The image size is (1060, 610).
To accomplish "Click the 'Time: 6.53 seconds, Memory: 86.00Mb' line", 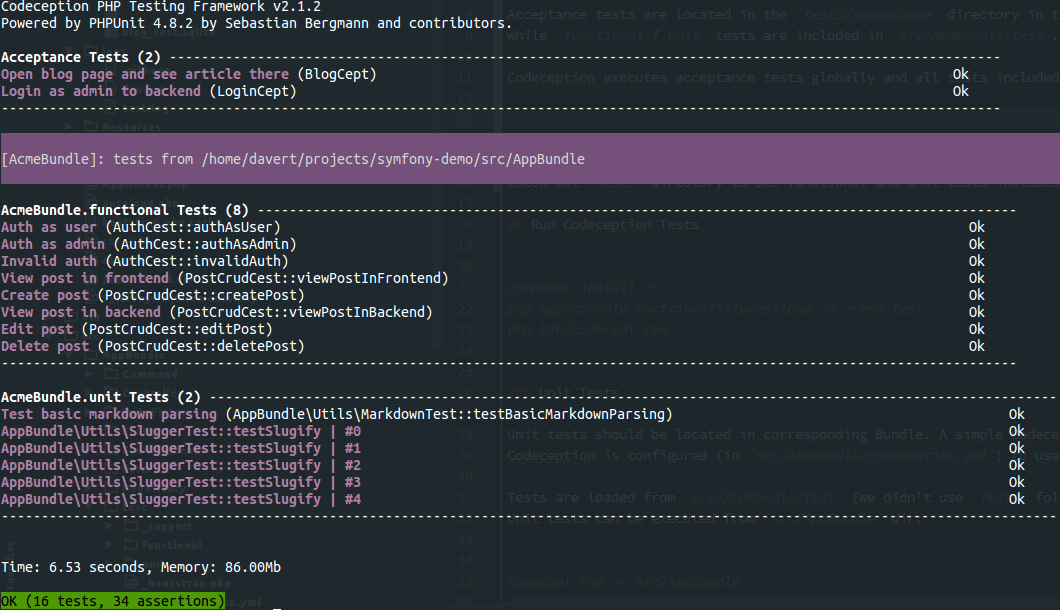I will point(141,567).
